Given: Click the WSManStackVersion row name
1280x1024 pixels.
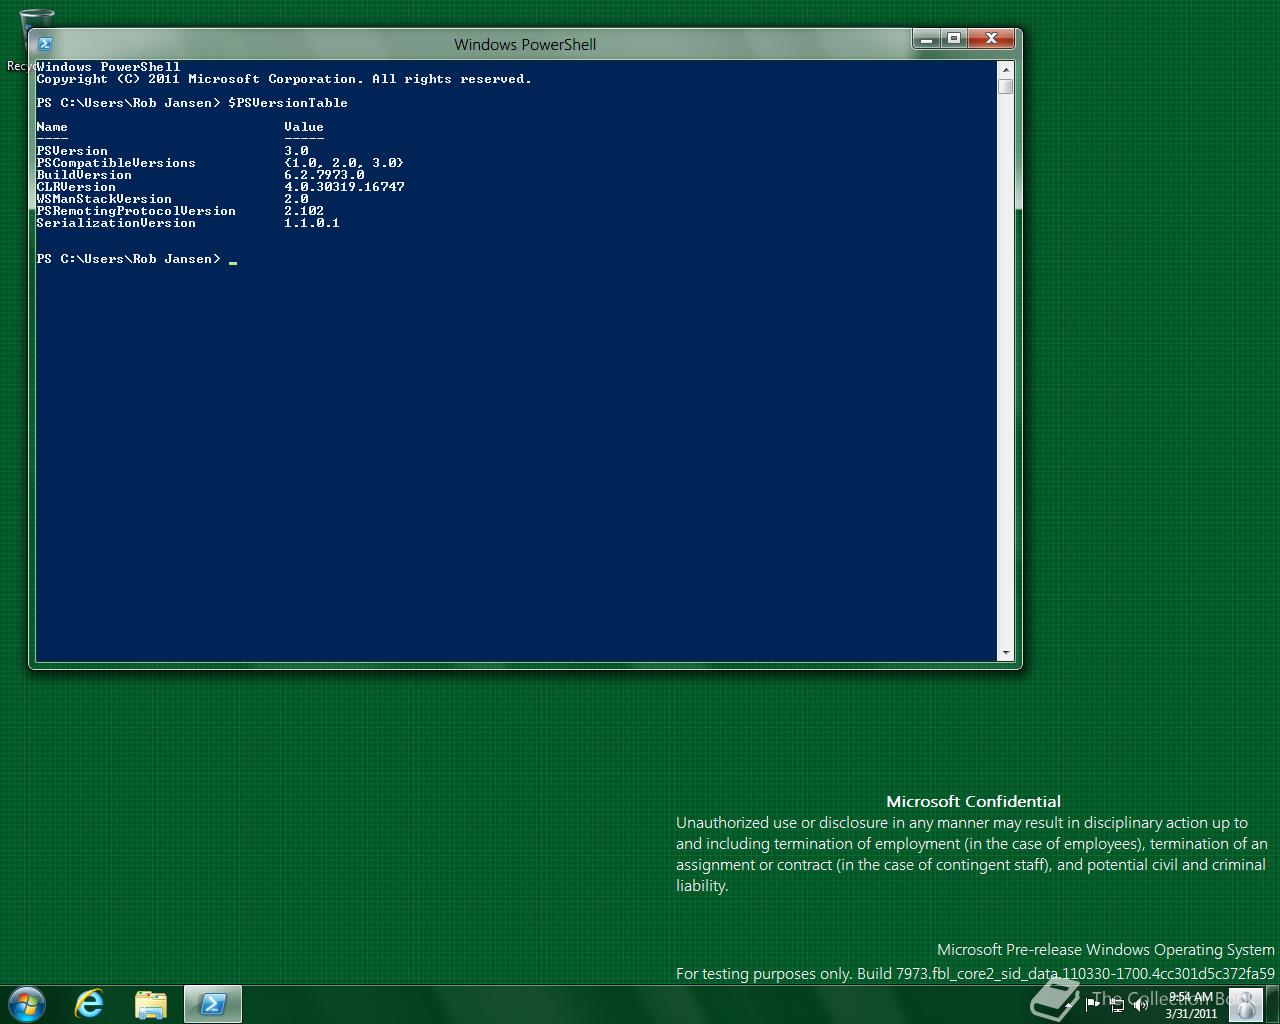Looking at the screenshot, I should (104, 199).
